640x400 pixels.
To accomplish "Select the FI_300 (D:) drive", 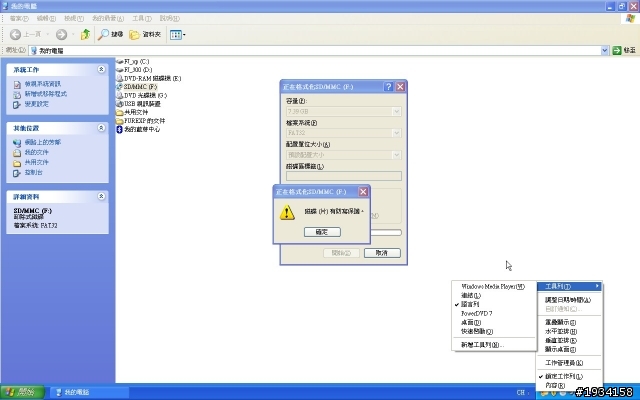I will click(134, 70).
